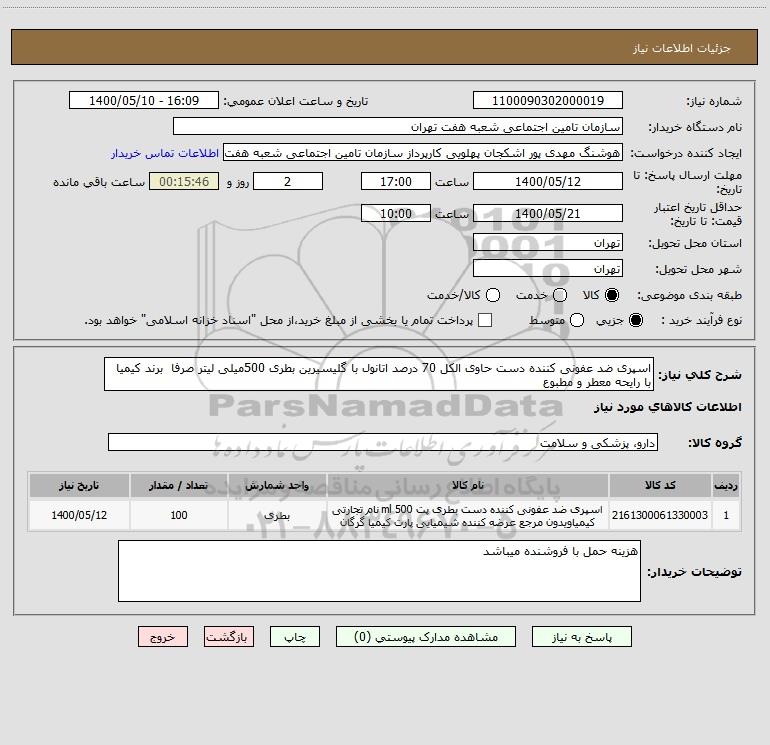Click the شماره نیاز field 1100090302000019
770x745 pixels.
548,101
